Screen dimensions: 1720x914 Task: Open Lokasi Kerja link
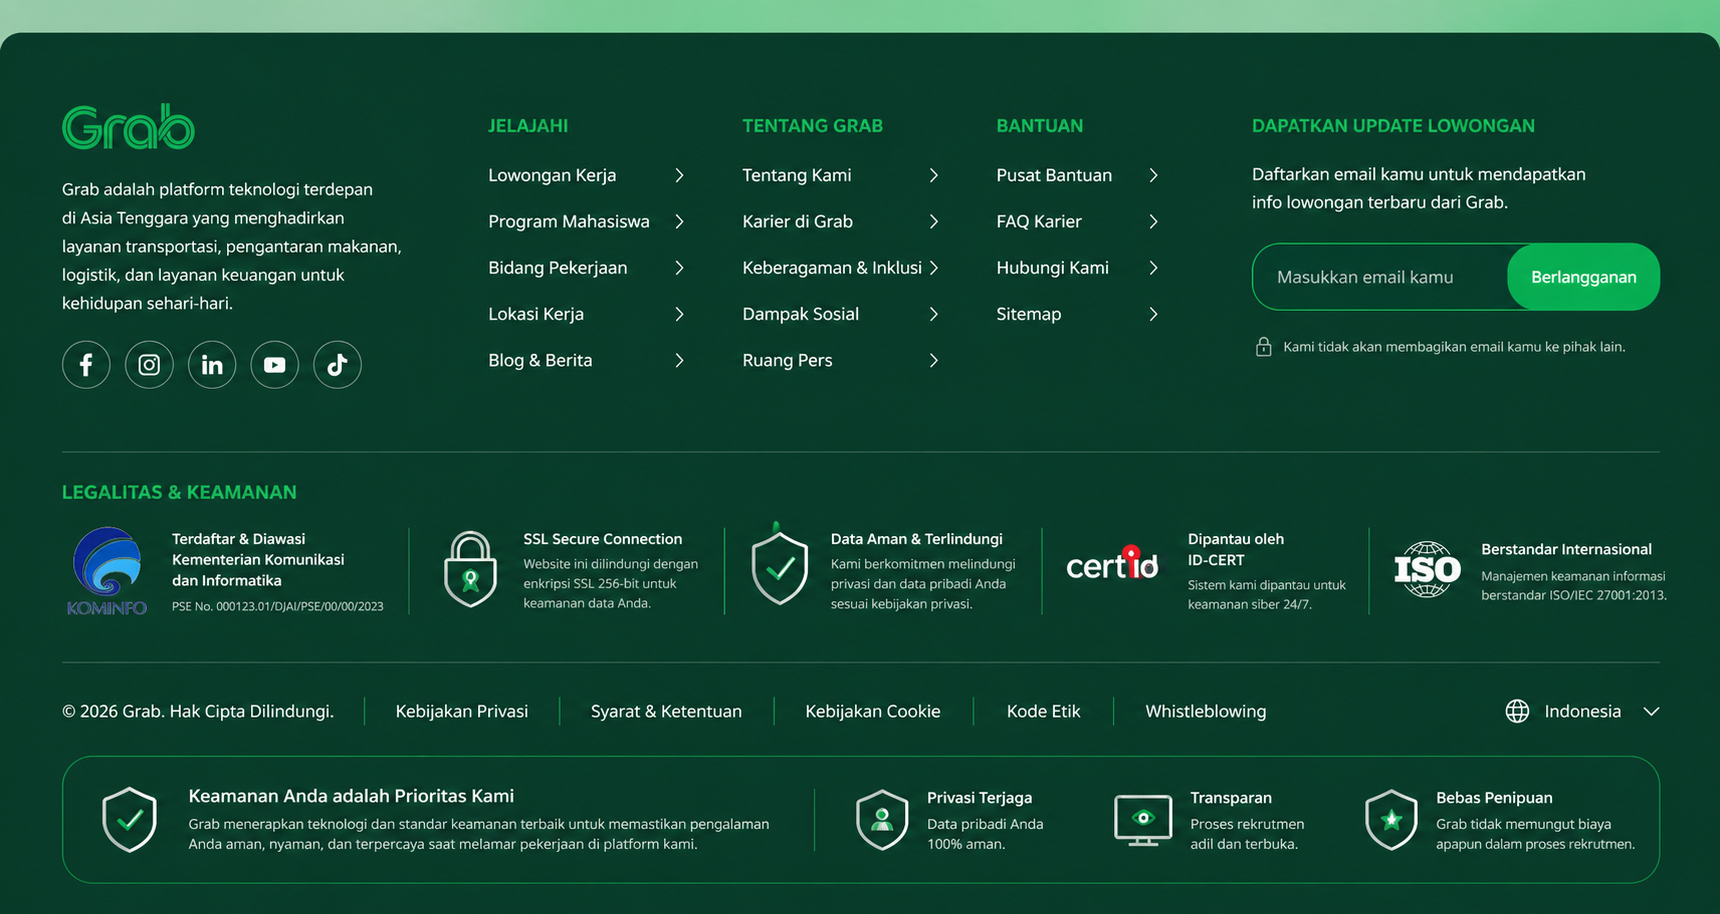pyautogui.click(x=536, y=314)
